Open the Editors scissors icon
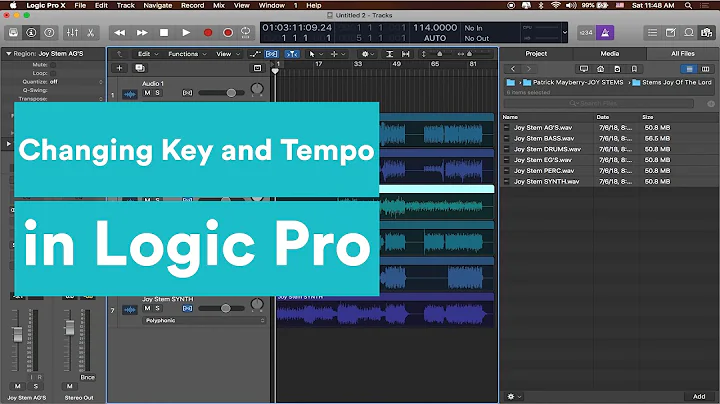 [90, 33]
